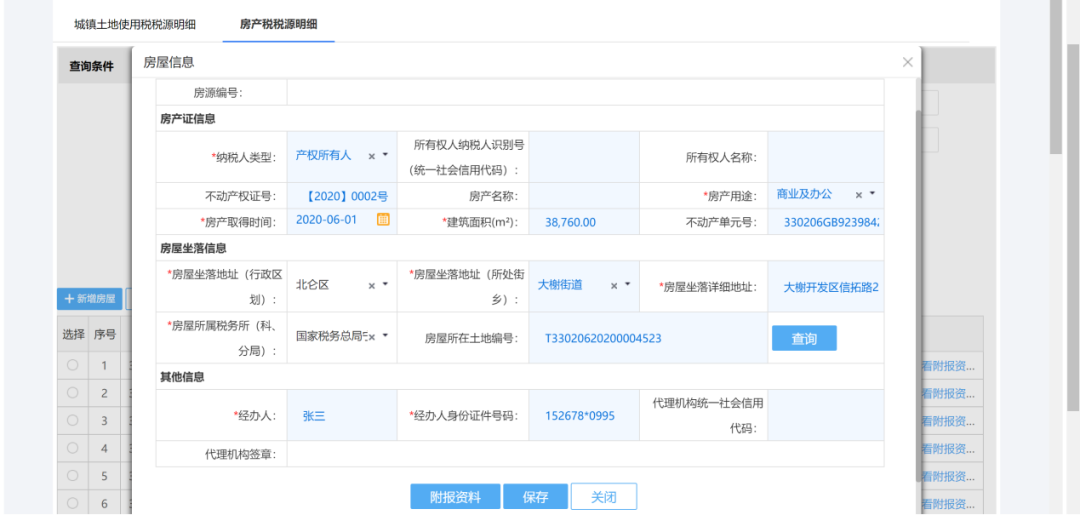Clear 国家税务总局 tax office x icon
Viewport: 1080px width, 515px height.
coord(371,337)
